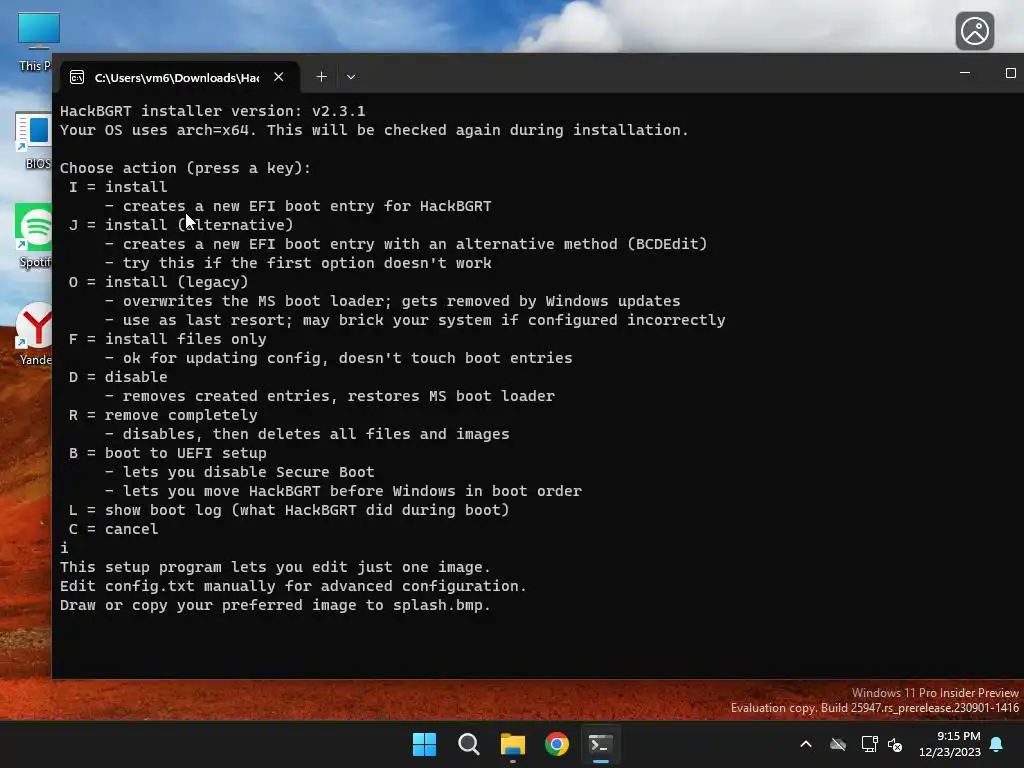Viewport: 1024px width, 768px height.
Task: Click the 'O = install (legacy)' line
Action: [x=159, y=282]
